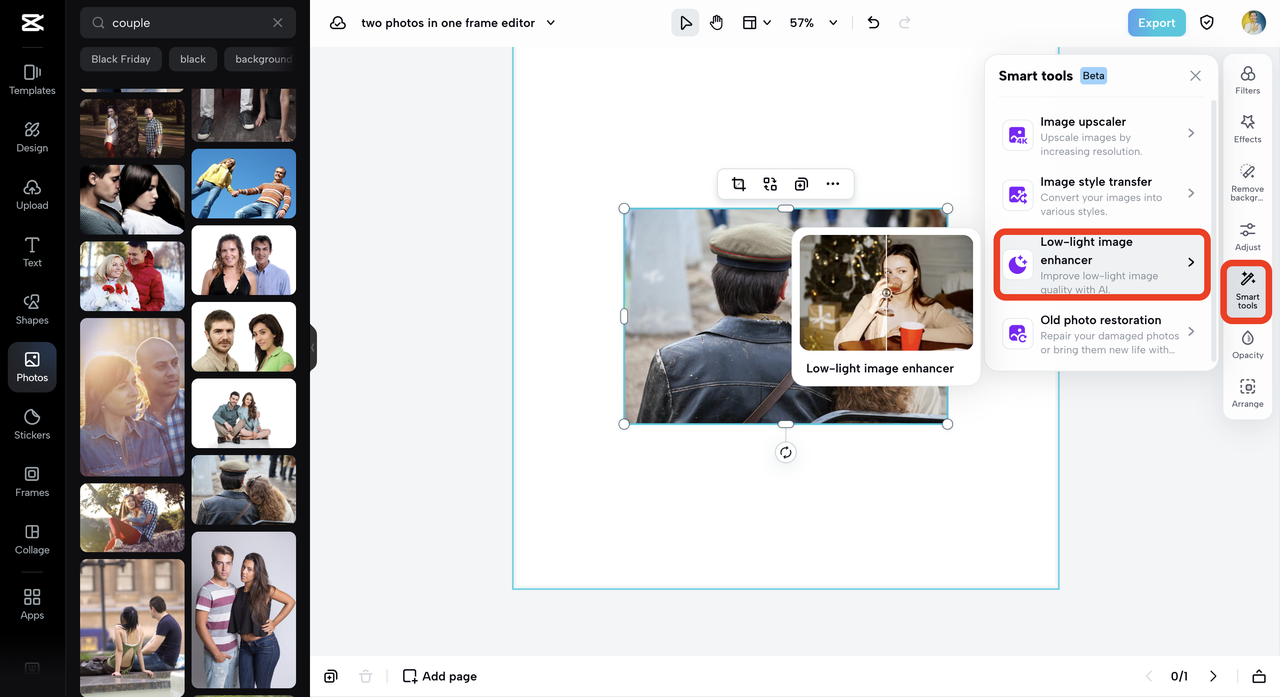The height and width of the screenshot is (697, 1280).
Task: Click the cloud save status icon
Action: [x=338, y=22]
